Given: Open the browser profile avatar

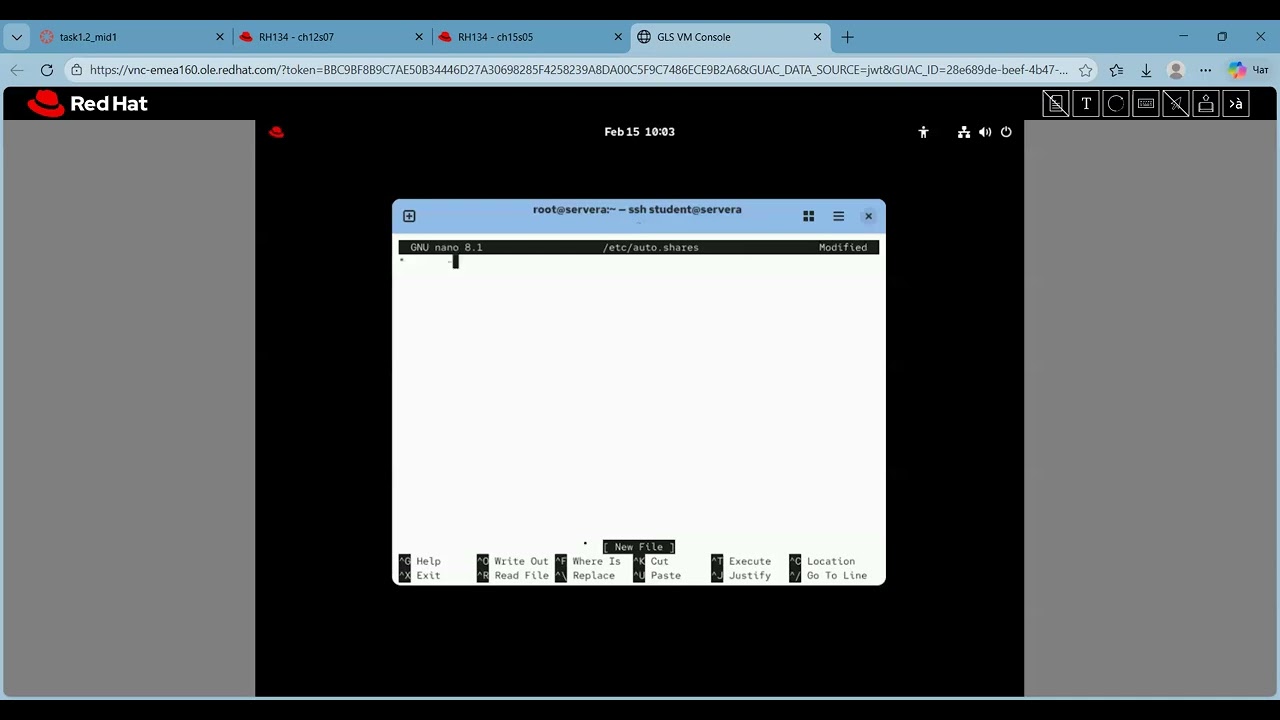Looking at the screenshot, I should (x=1176, y=70).
